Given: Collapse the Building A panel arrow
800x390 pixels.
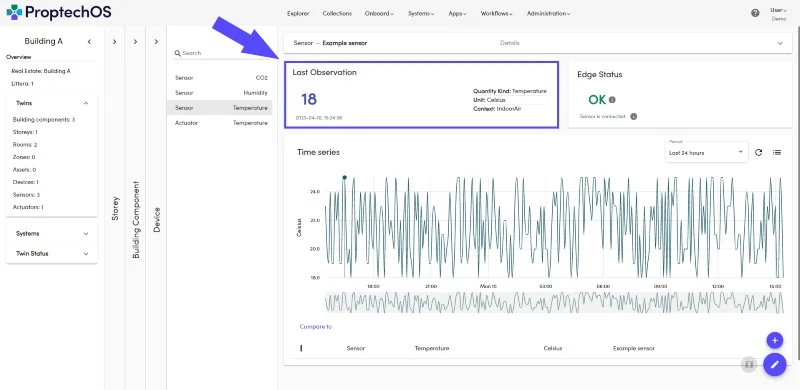Looking at the screenshot, I should (x=89, y=41).
